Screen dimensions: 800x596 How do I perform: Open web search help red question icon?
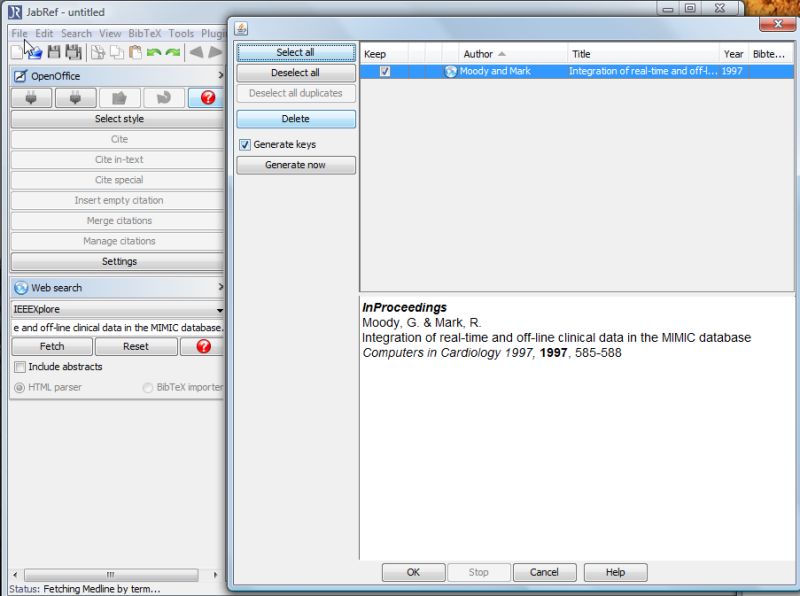coord(204,346)
